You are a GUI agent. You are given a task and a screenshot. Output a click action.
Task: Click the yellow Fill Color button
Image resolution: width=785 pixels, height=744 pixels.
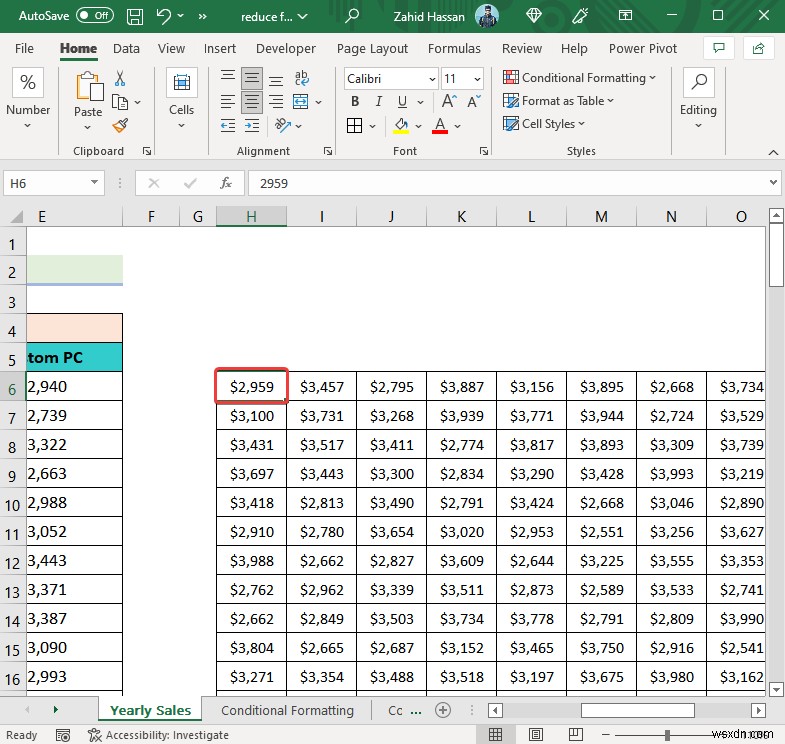click(x=401, y=125)
